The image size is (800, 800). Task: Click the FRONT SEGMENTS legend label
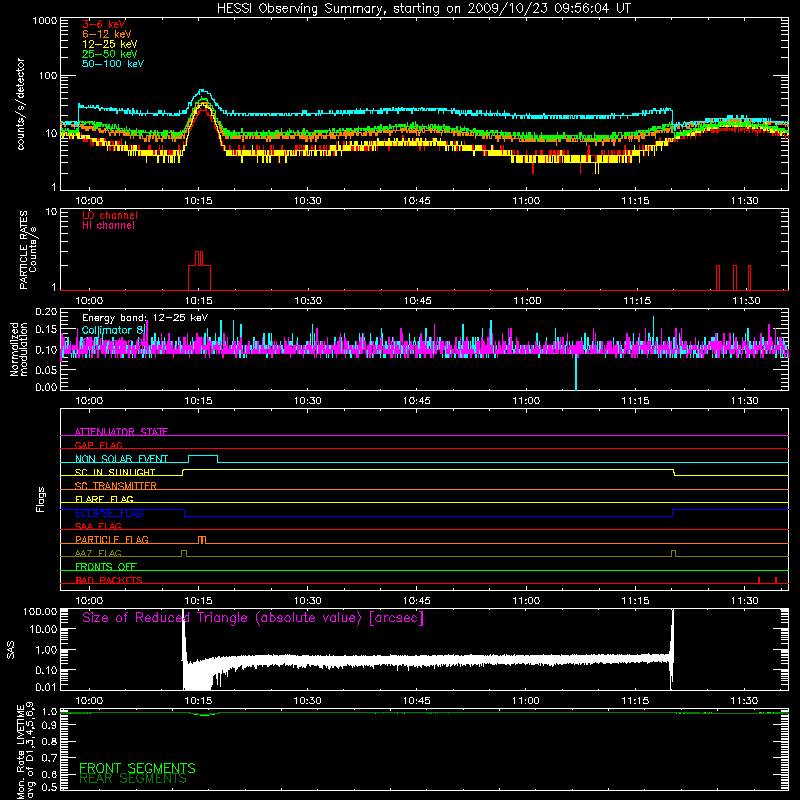pos(137,768)
